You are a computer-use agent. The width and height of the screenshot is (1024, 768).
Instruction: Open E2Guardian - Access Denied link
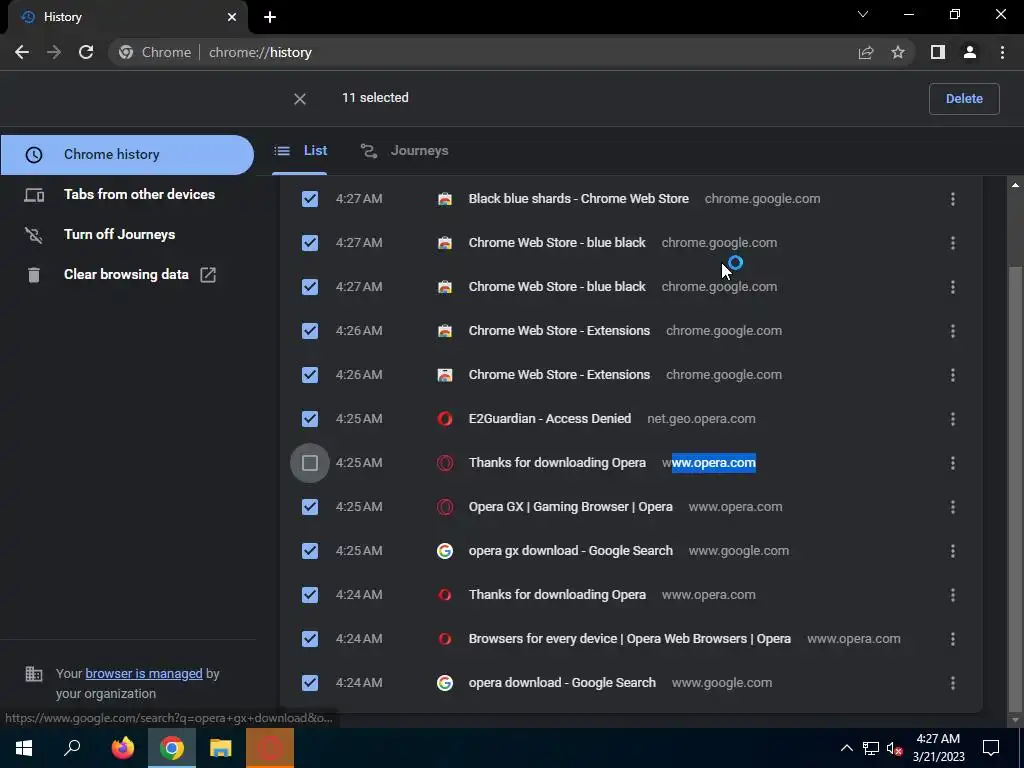pos(550,419)
